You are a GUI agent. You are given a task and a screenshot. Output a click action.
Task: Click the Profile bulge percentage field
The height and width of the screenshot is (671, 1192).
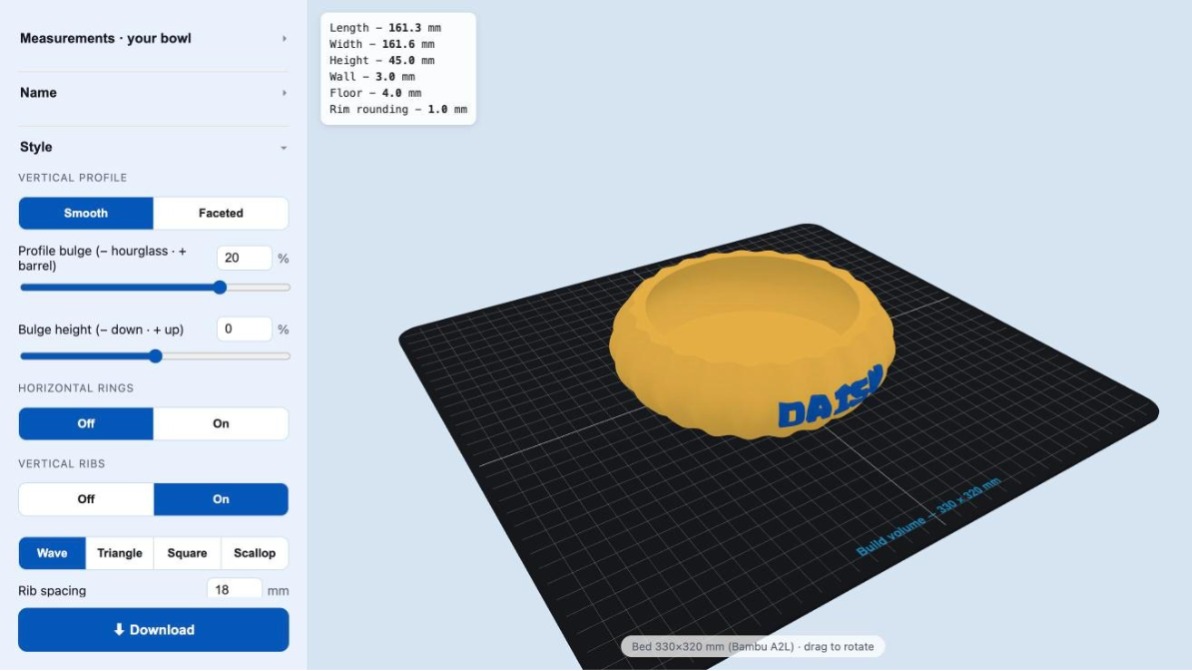(244, 258)
